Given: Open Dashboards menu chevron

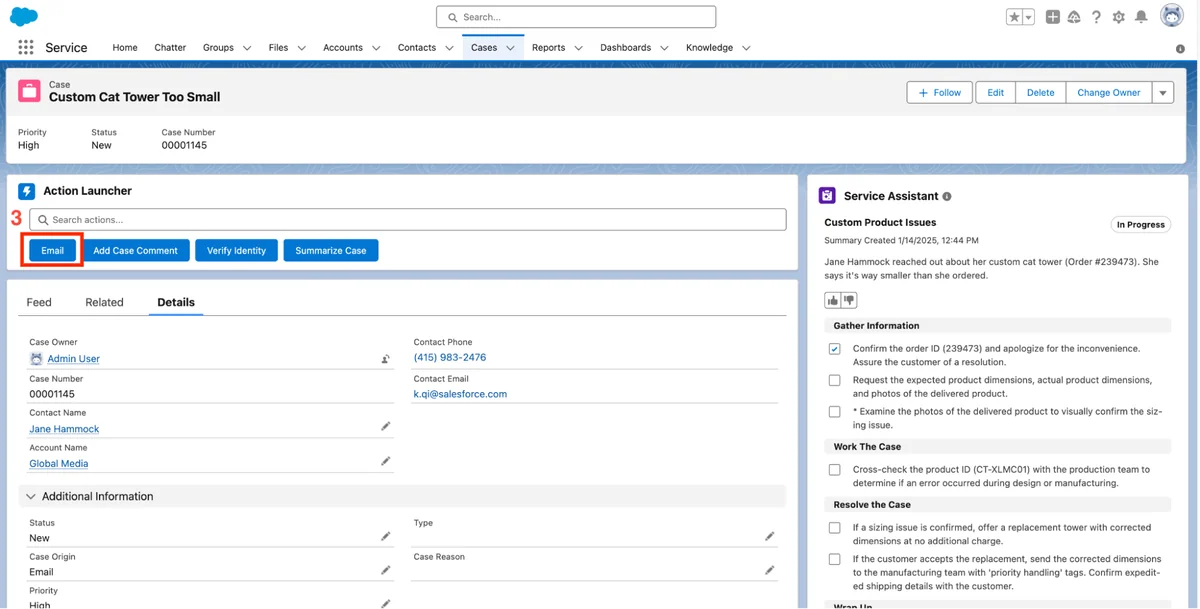Looking at the screenshot, I should pyautogui.click(x=664, y=48).
